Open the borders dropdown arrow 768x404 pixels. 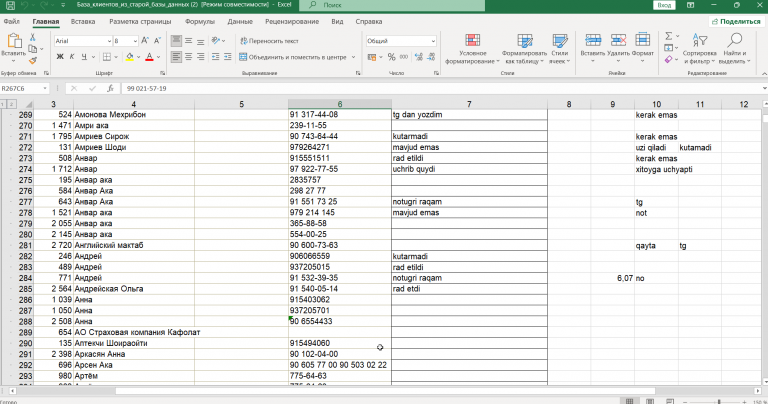click(116, 57)
